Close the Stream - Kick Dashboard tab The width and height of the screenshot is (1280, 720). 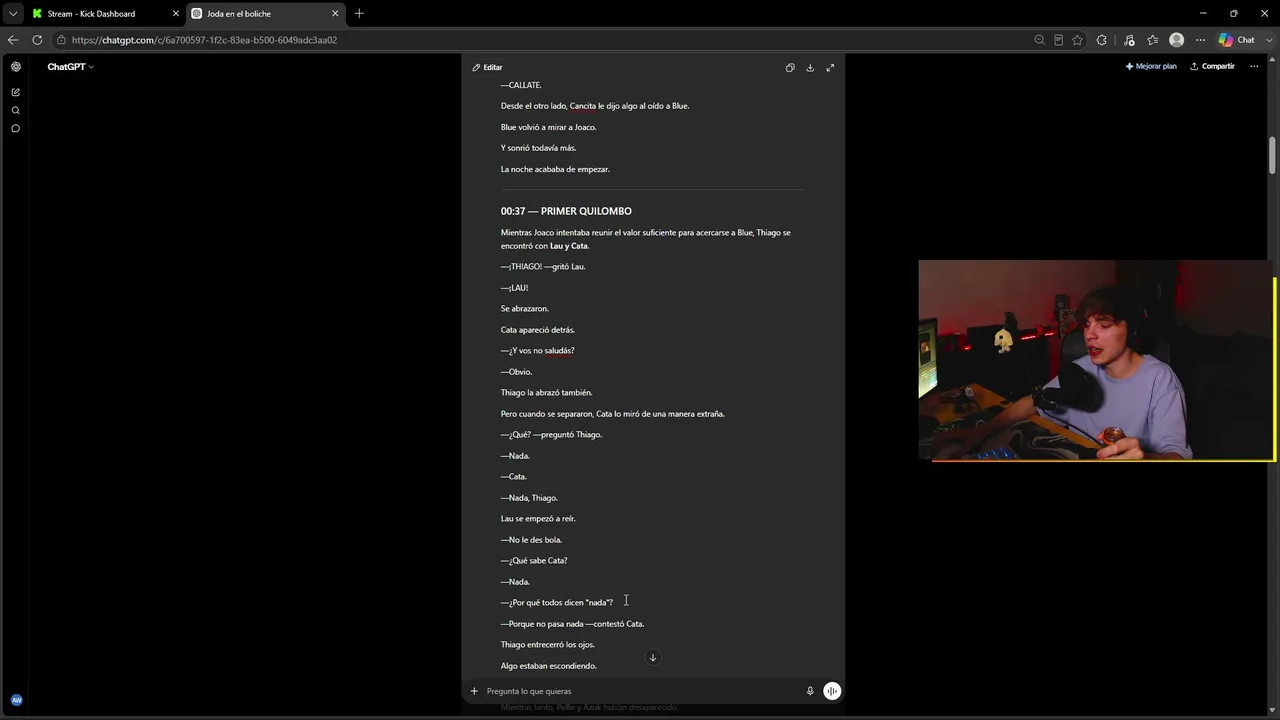coord(176,14)
